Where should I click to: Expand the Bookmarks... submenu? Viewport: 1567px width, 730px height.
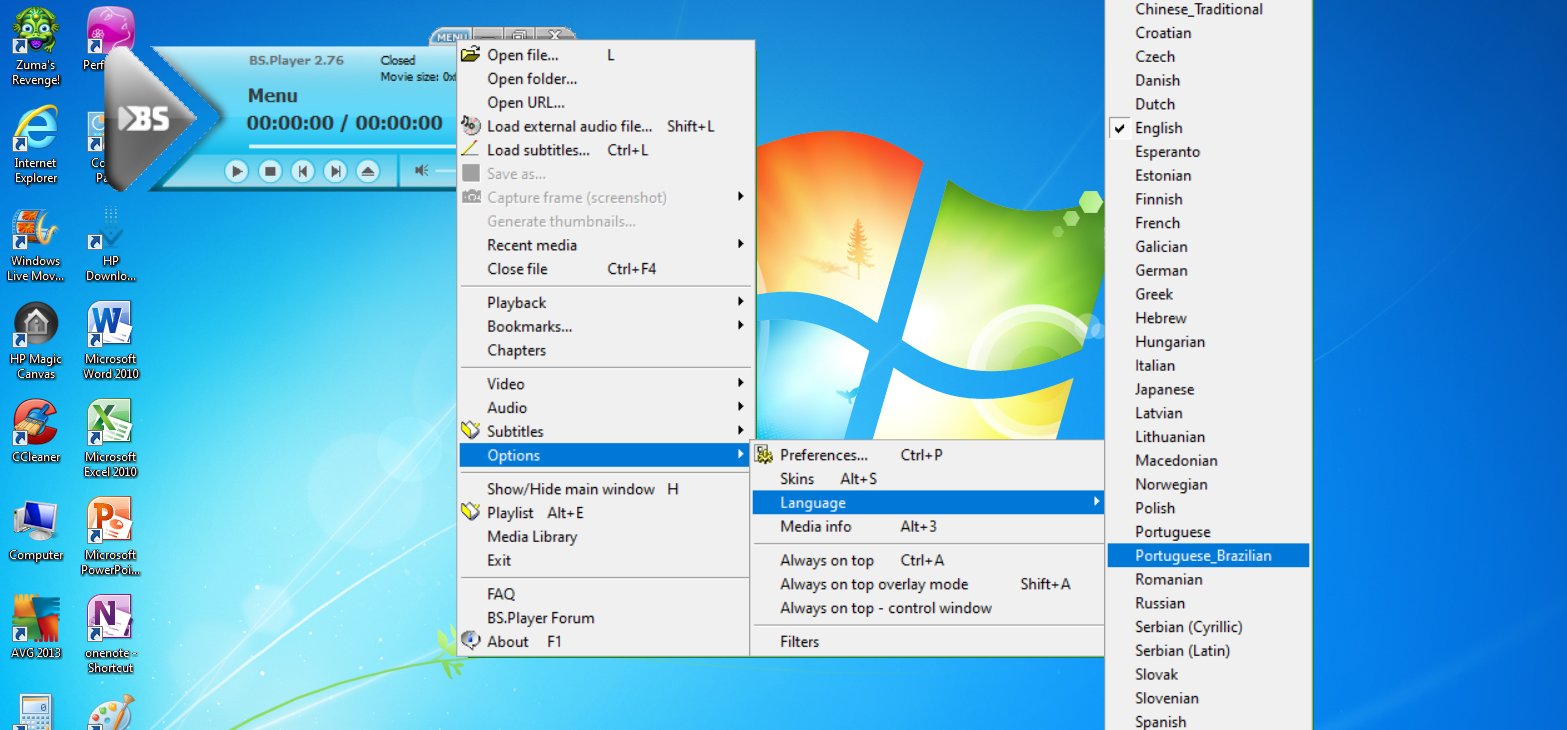[x=604, y=327]
